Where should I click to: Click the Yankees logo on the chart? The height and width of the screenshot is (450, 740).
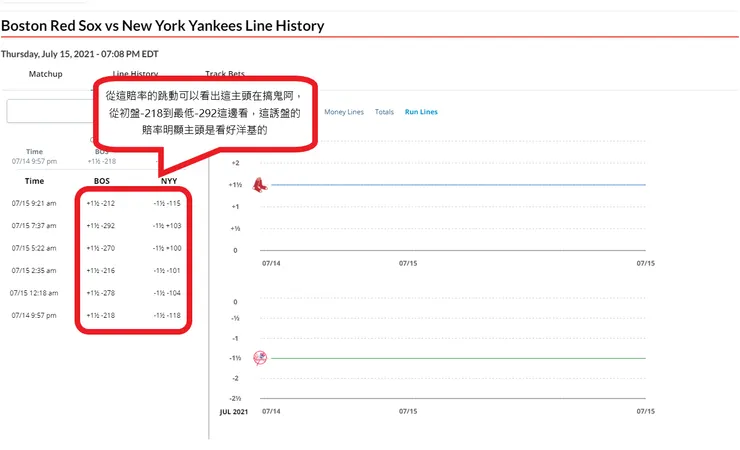pyautogui.click(x=260, y=358)
